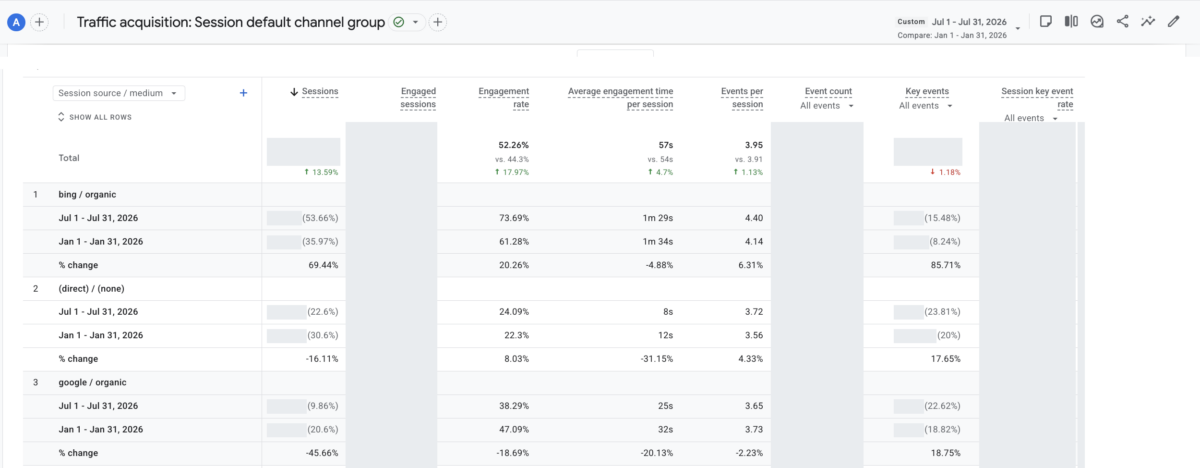Open the dropdown arrow beside the report title
This screenshot has width=1200, height=468.
pos(415,22)
